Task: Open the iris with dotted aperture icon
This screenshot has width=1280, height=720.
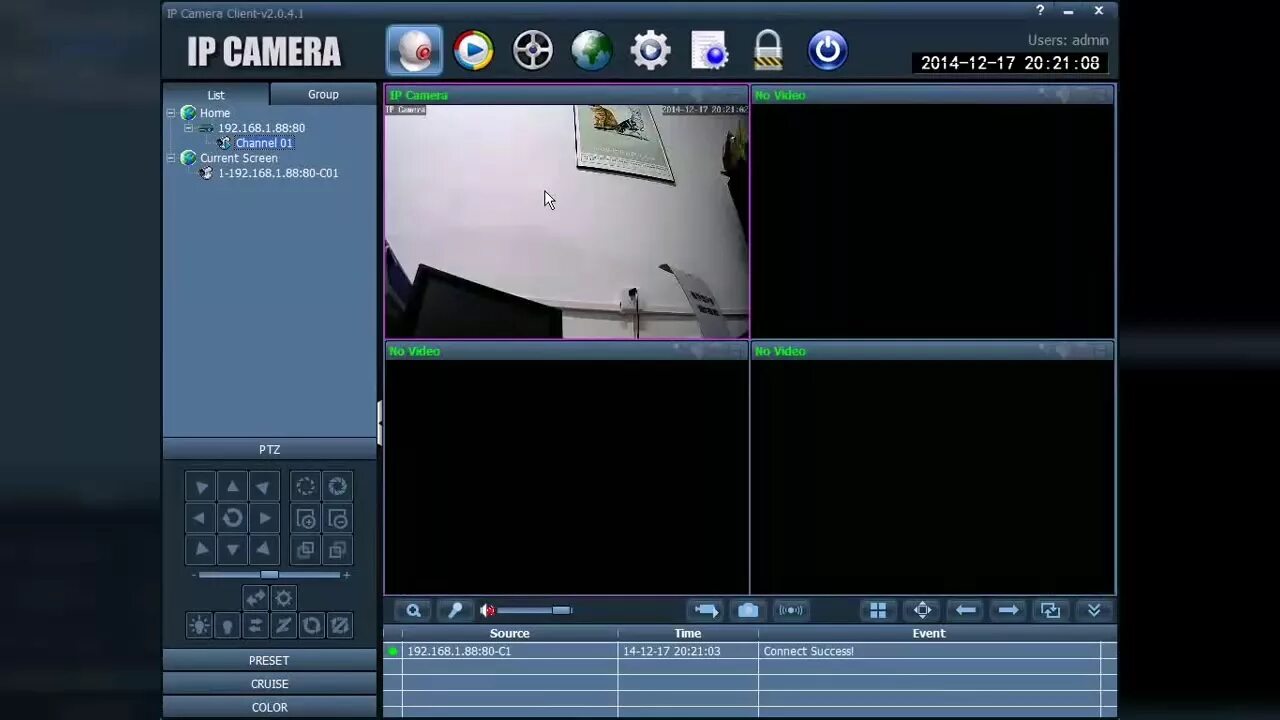Action: 306,487
